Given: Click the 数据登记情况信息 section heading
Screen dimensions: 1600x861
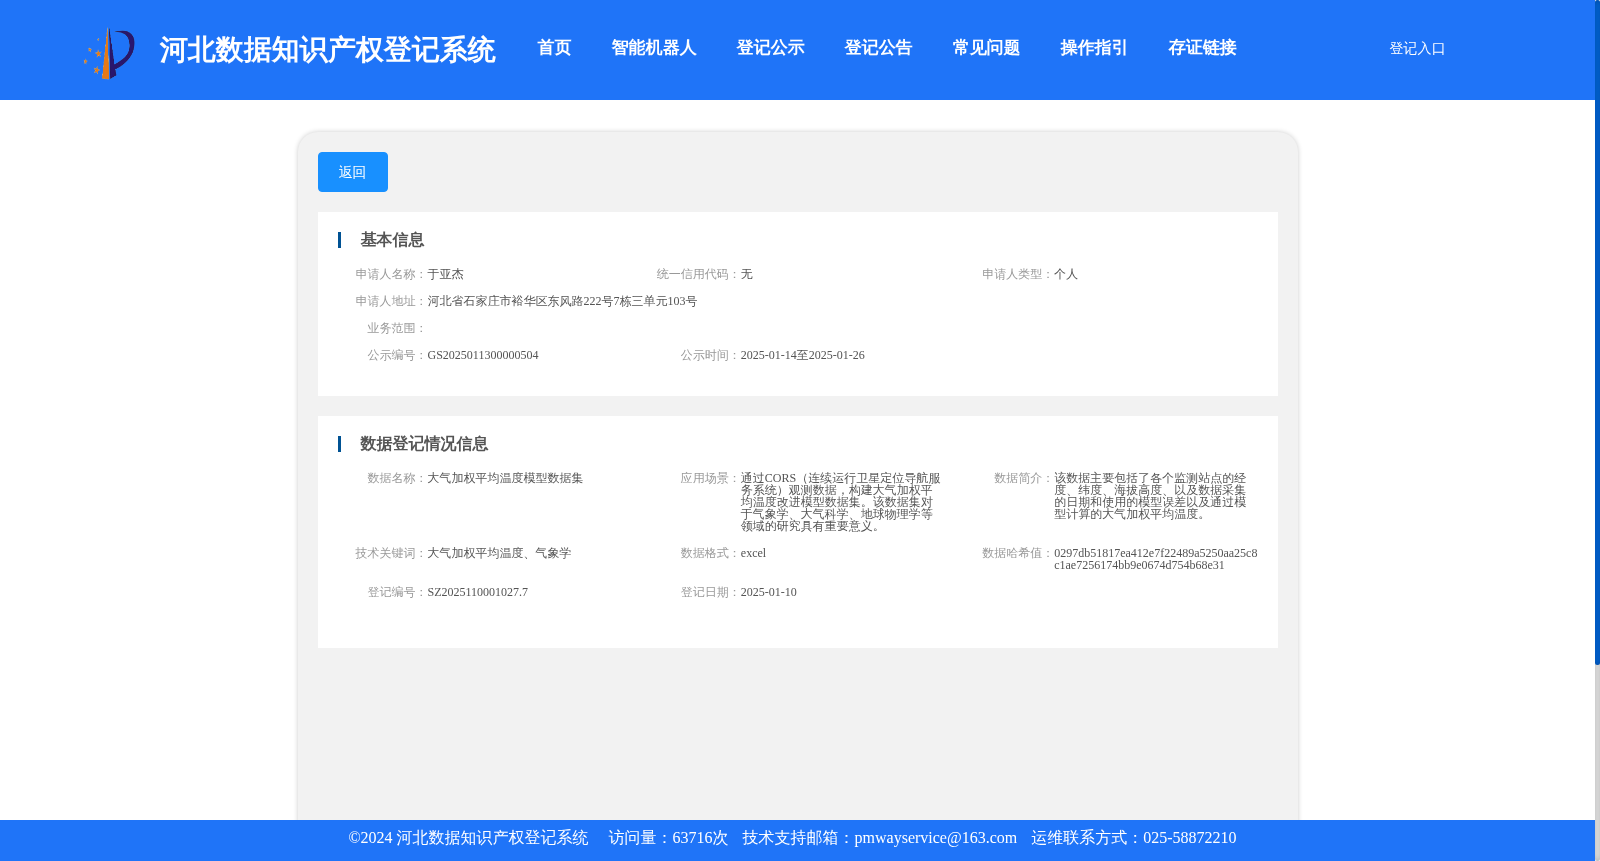Looking at the screenshot, I should pyautogui.click(x=424, y=444).
